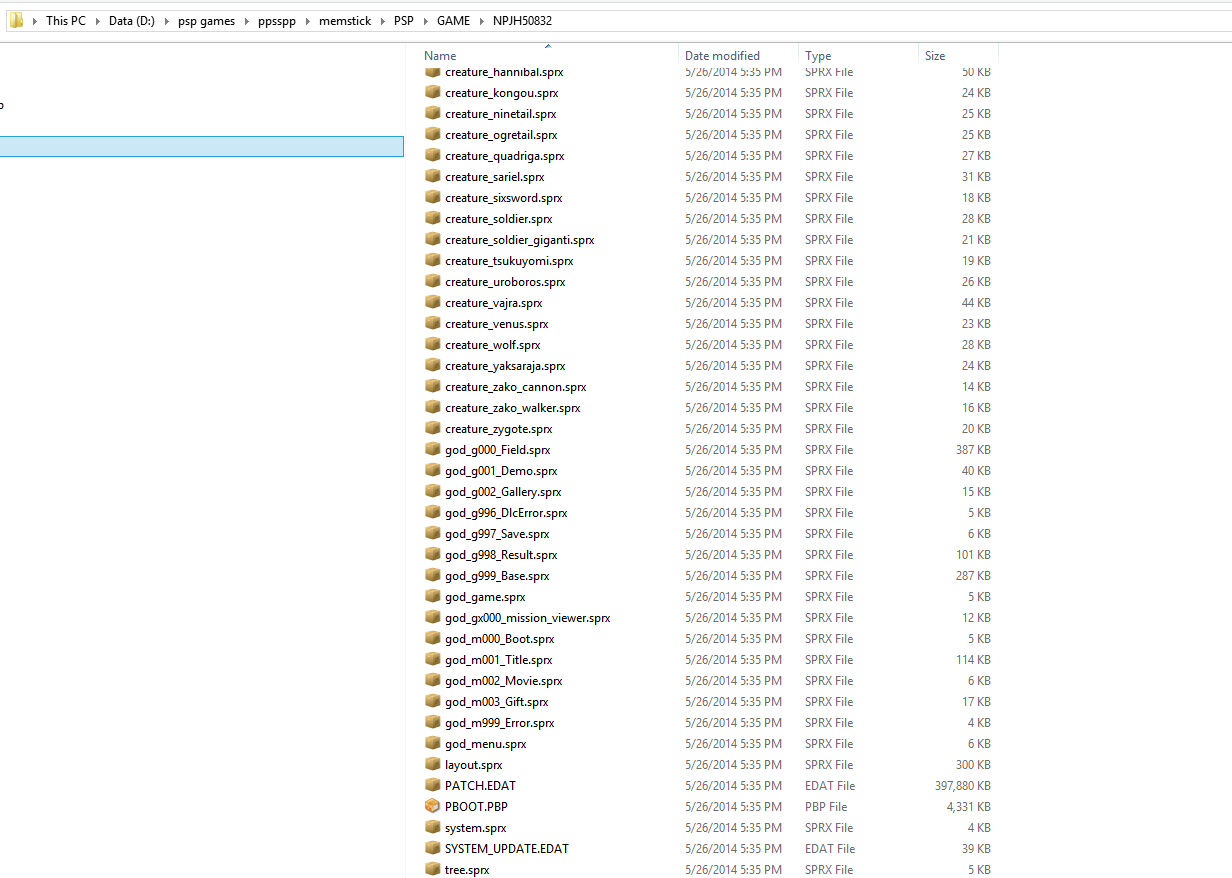Click the PBOOT.PBP file icon

(x=432, y=806)
